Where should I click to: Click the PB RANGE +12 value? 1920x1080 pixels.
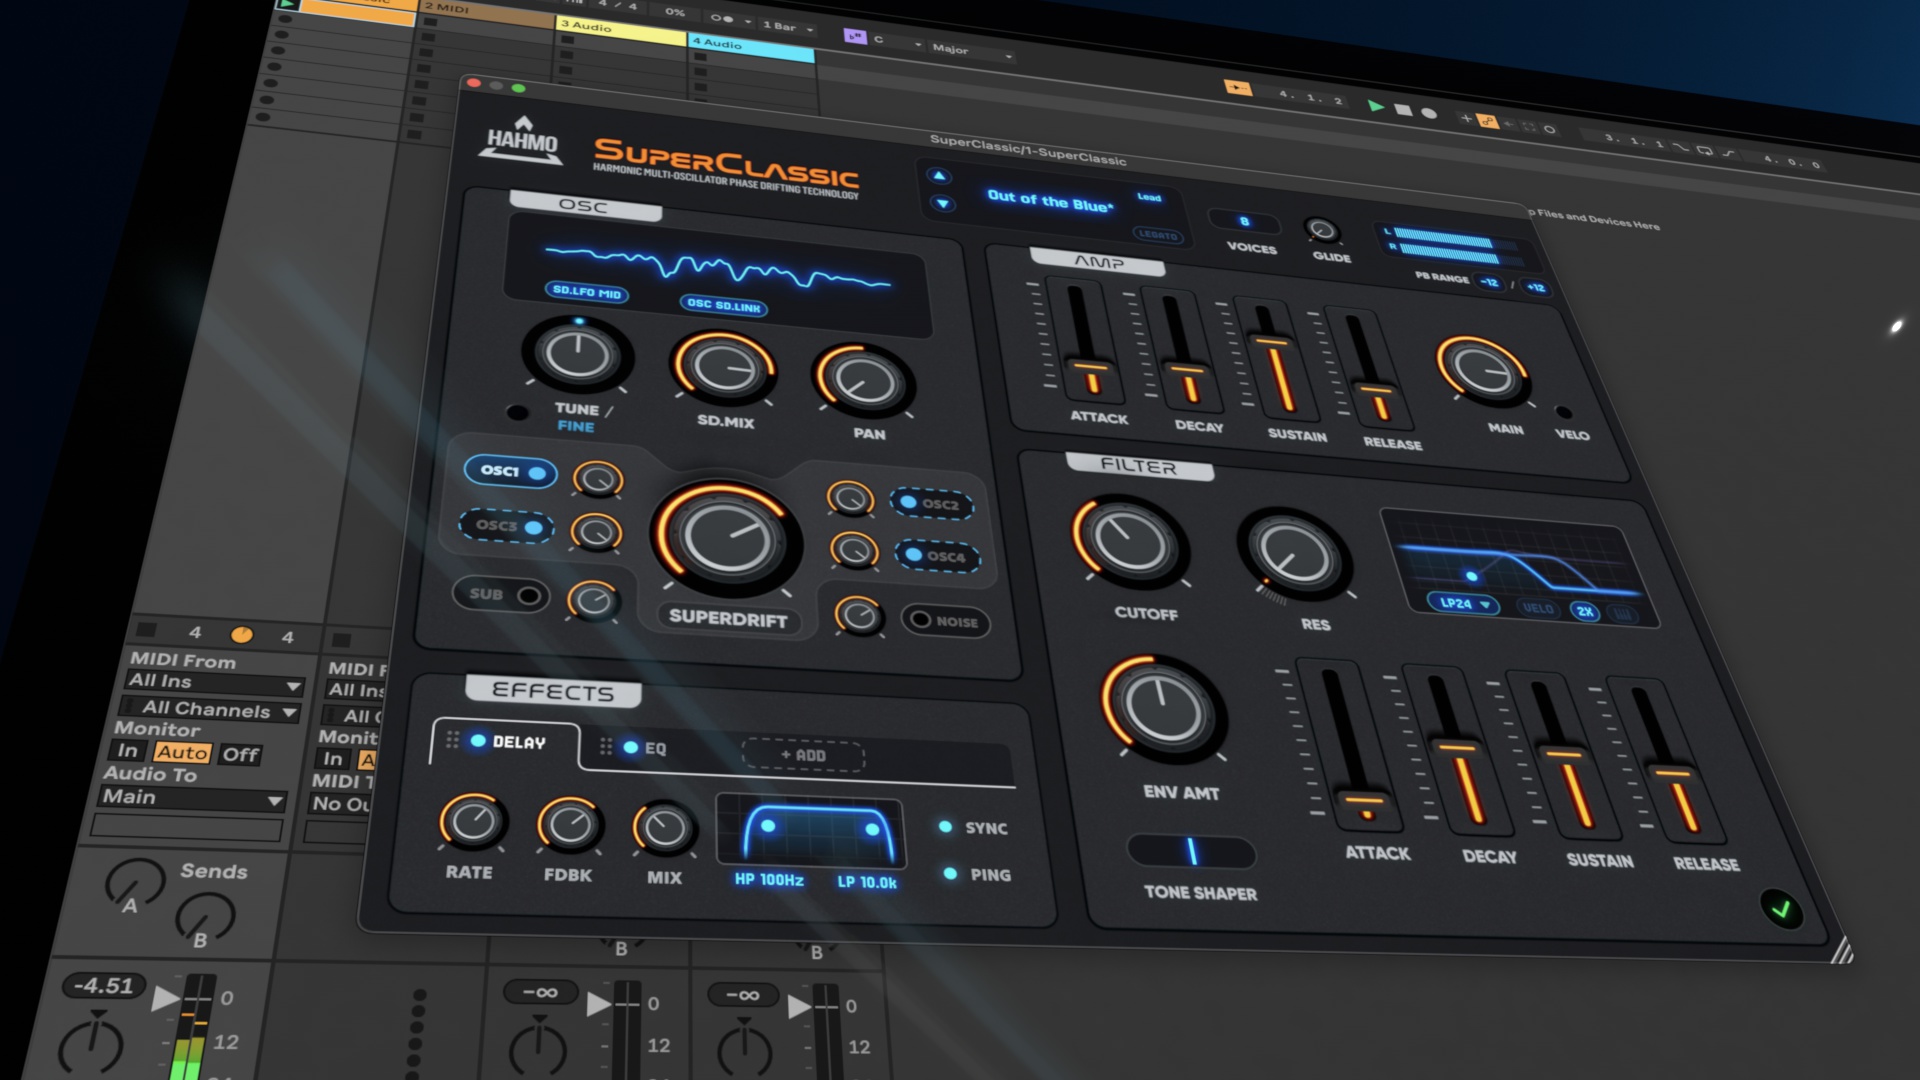1535,287
